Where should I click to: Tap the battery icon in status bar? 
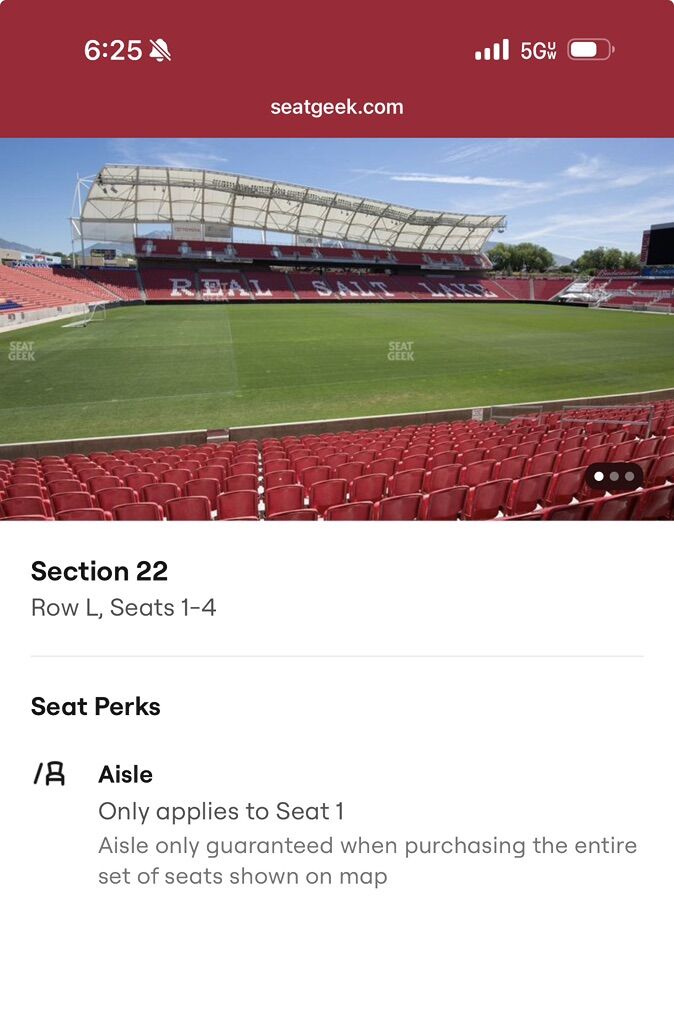click(x=591, y=49)
